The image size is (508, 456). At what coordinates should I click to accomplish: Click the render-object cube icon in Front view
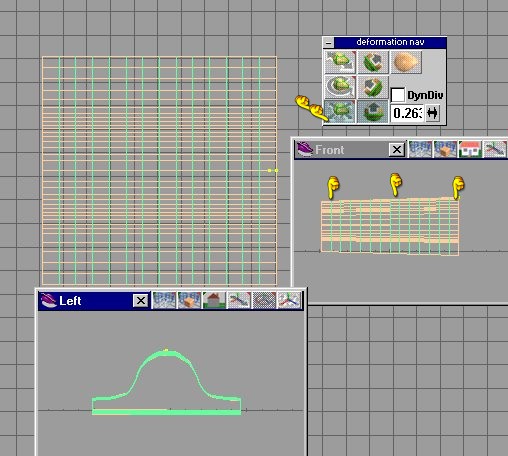[x=445, y=149]
